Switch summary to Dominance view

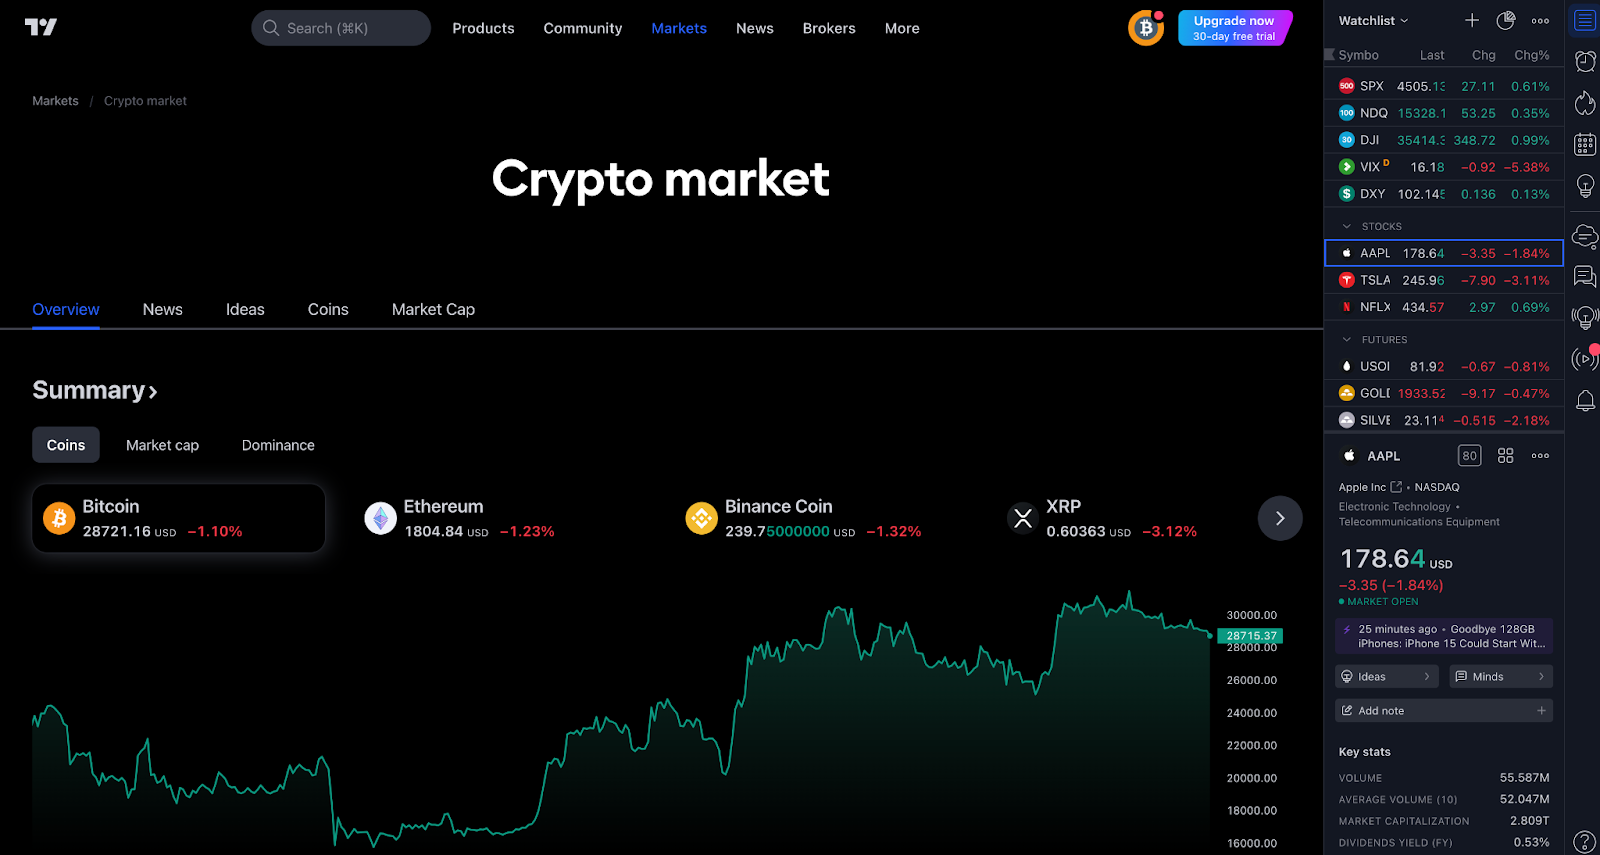[x=278, y=445]
